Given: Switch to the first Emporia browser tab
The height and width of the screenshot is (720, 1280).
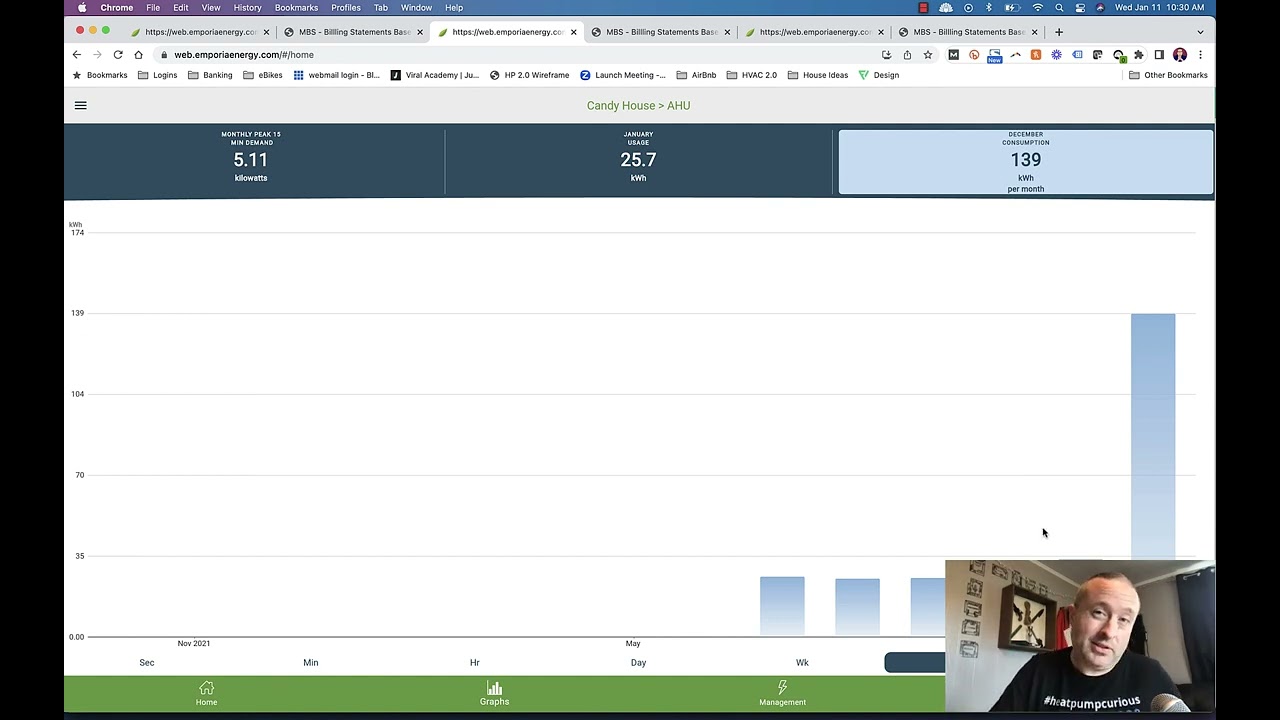Looking at the screenshot, I should (200, 32).
